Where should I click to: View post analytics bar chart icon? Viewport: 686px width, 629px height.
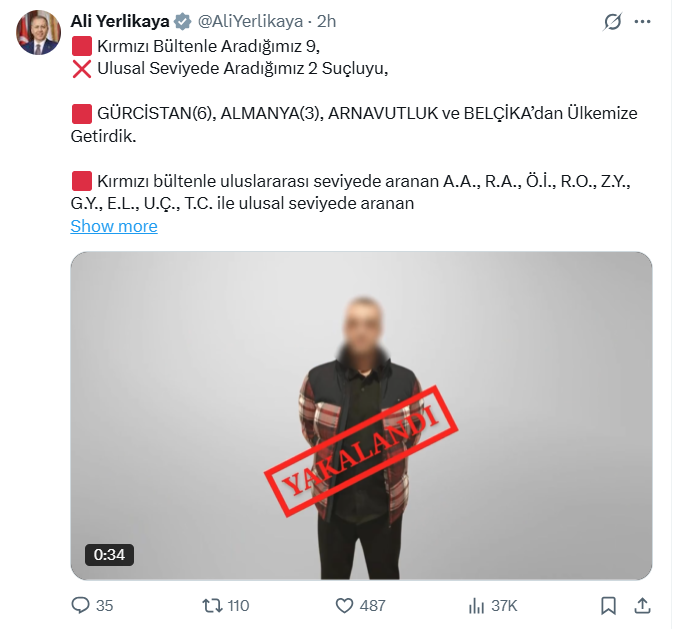coord(476,606)
